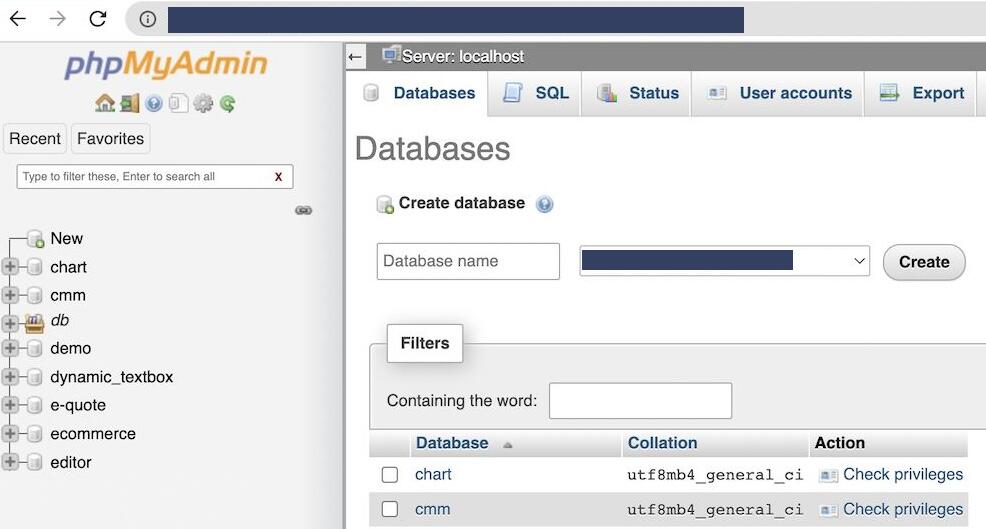Tick the checkbox for chart database

[390, 475]
